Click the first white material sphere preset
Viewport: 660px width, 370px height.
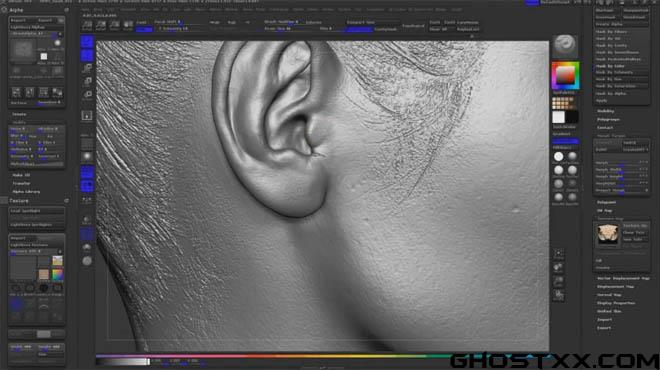click(559, 157)
